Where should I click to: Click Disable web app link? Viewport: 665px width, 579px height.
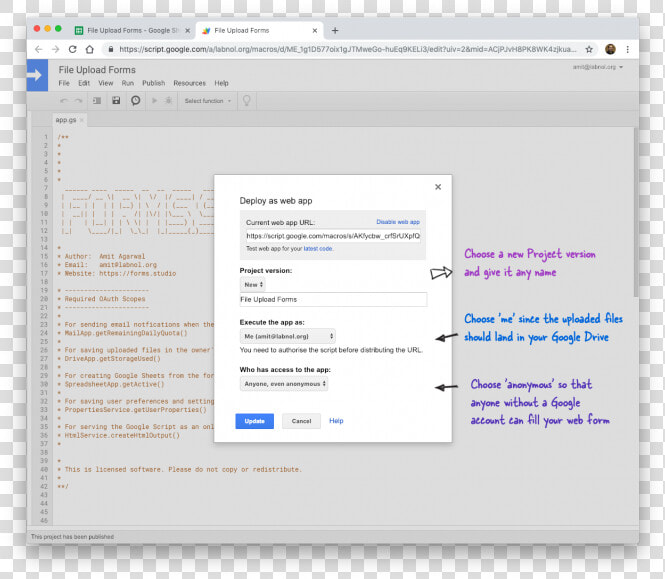pyautogui.click(x=398, y=222)
